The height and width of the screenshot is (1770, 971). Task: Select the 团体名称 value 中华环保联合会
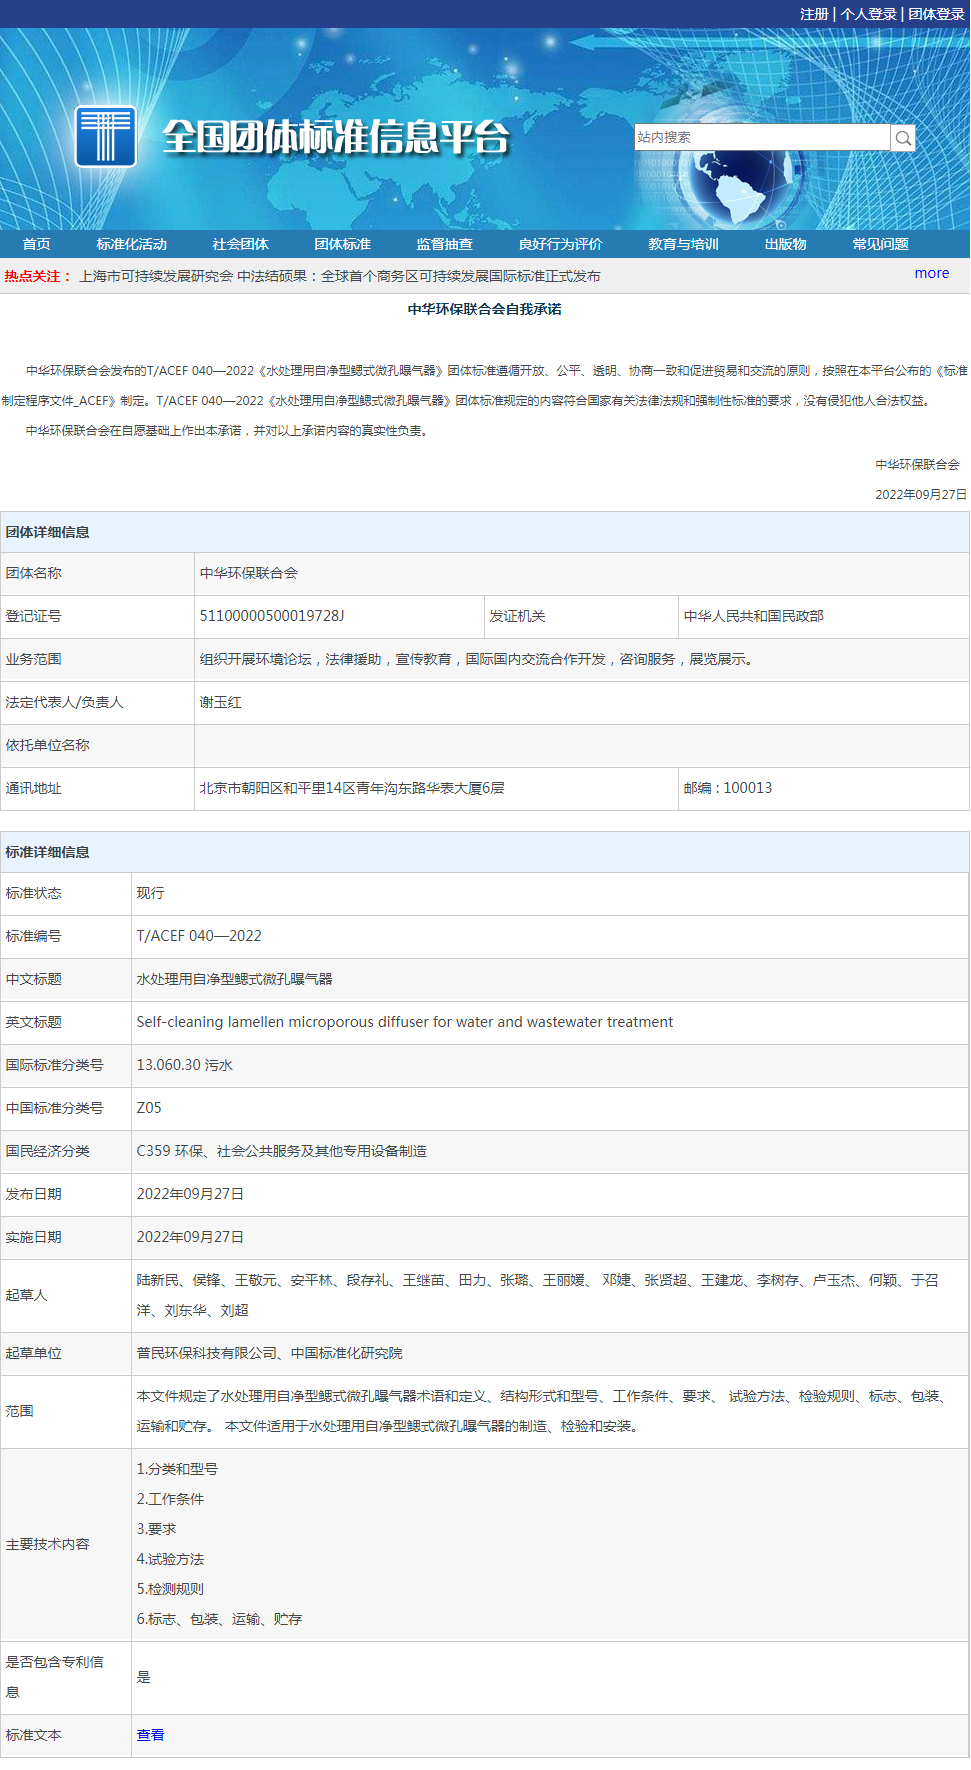click(248, 573)
